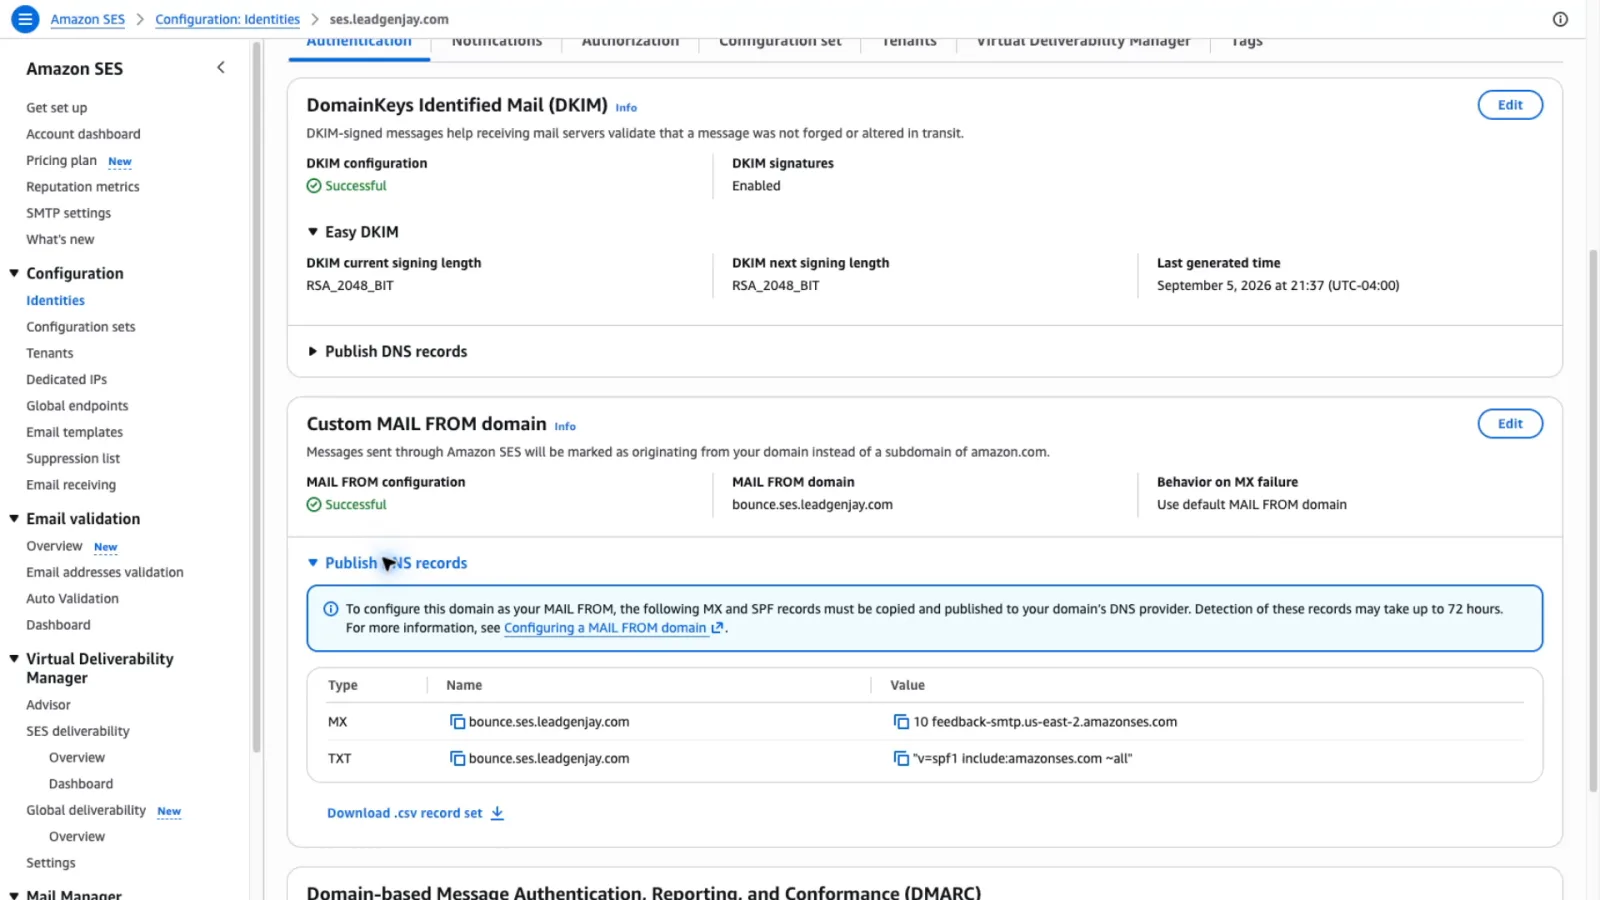Open Global deliverability in sidebar
Image resolution: width=1600 pixels, height=900 pixels.
pyautogui.click(x=86, y=811)
